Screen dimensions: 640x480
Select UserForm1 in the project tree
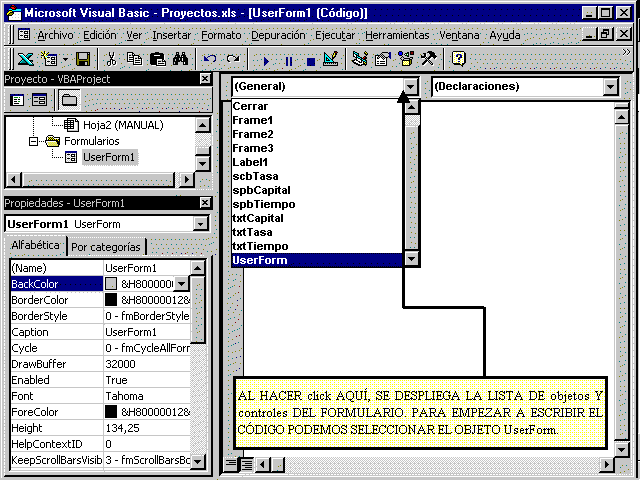(109, 157)
